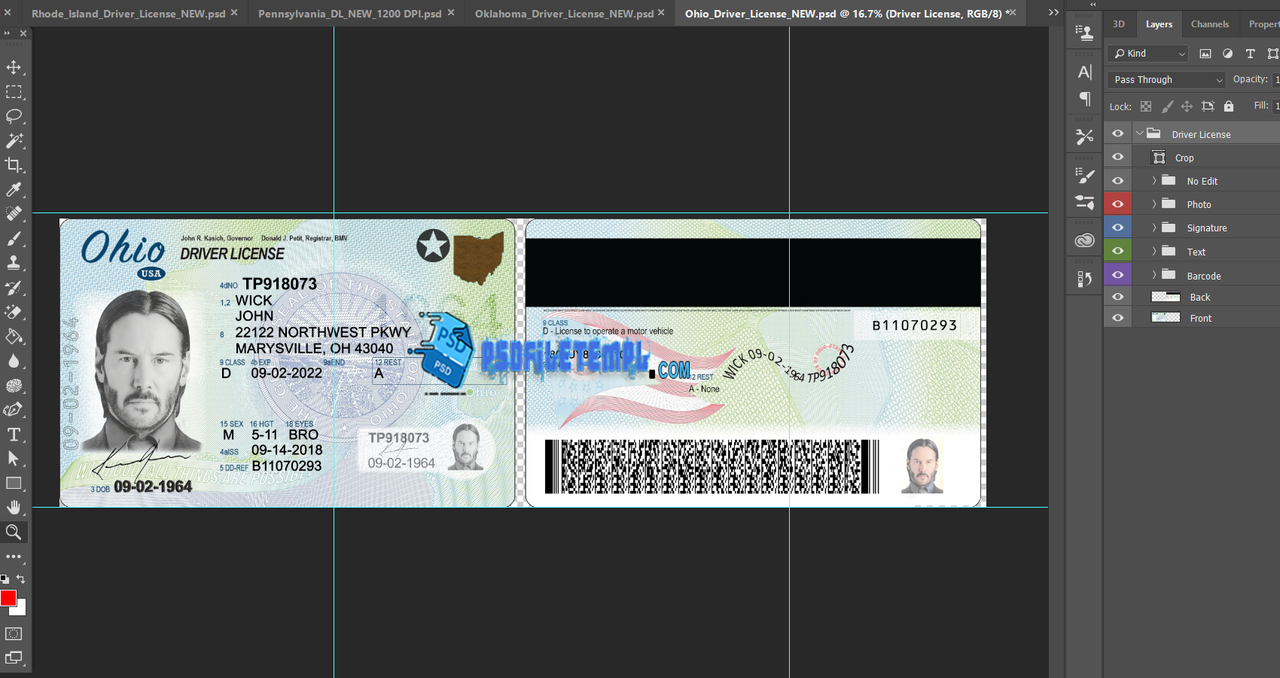Swap foreground and background colors

click(21, 579)
